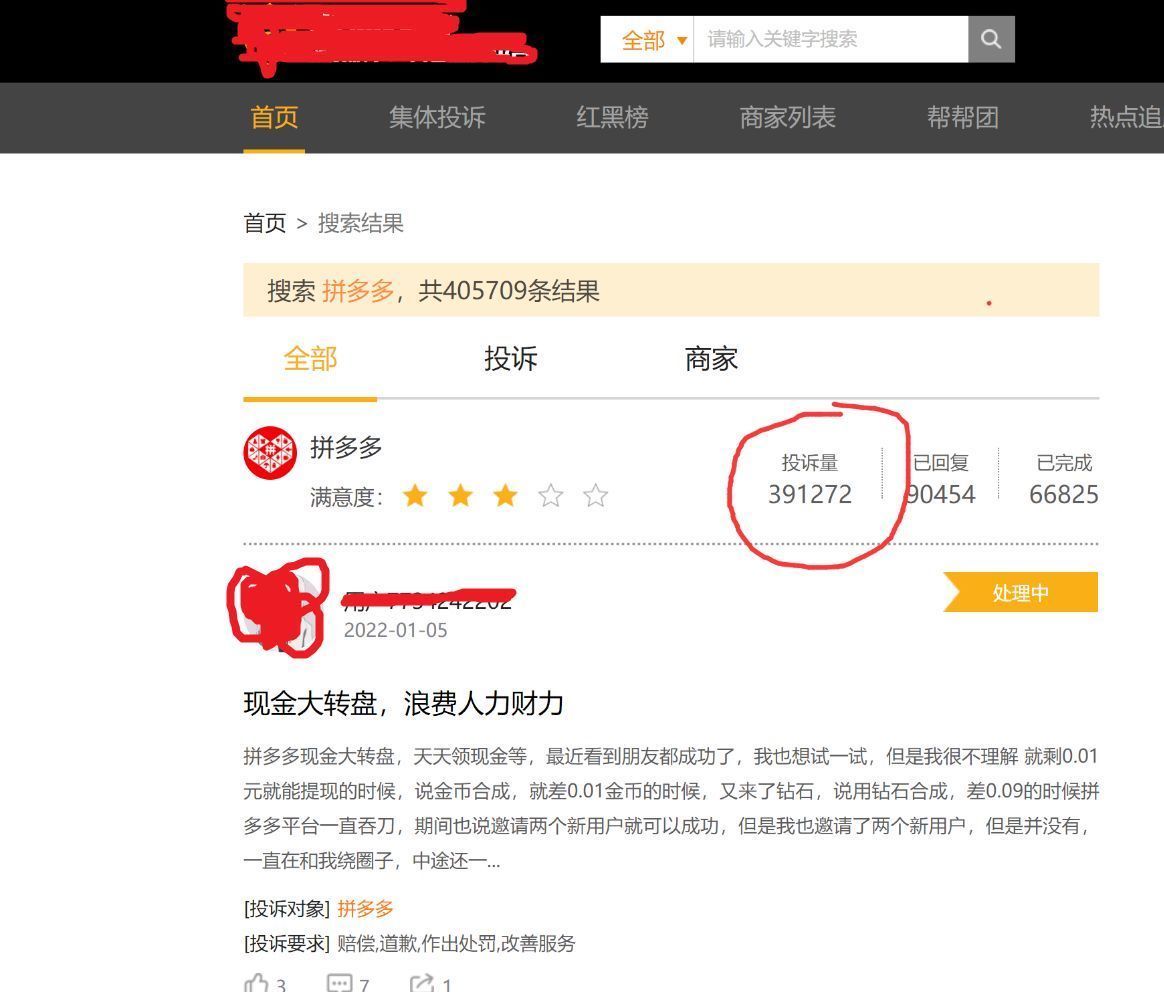Open the 热点追 navigation item
1164x992 pixels.
pyautogui.click(x=1125, y=117)
